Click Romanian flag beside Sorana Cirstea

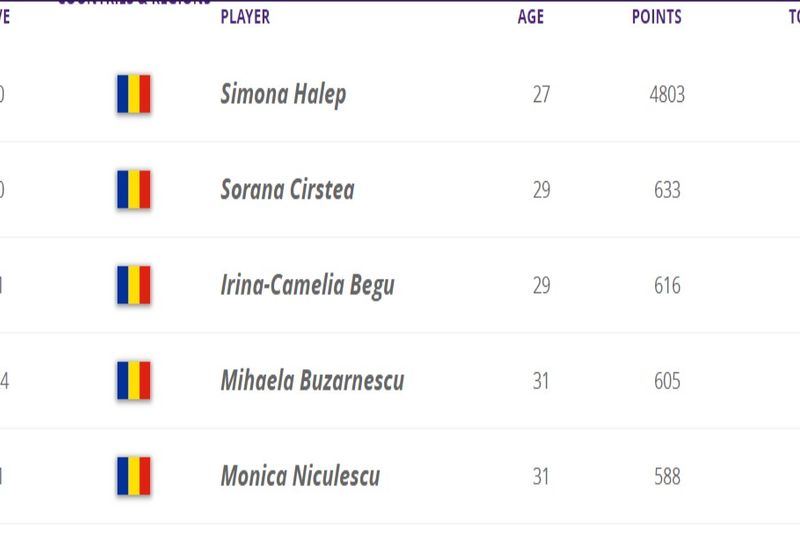[133, 189]
